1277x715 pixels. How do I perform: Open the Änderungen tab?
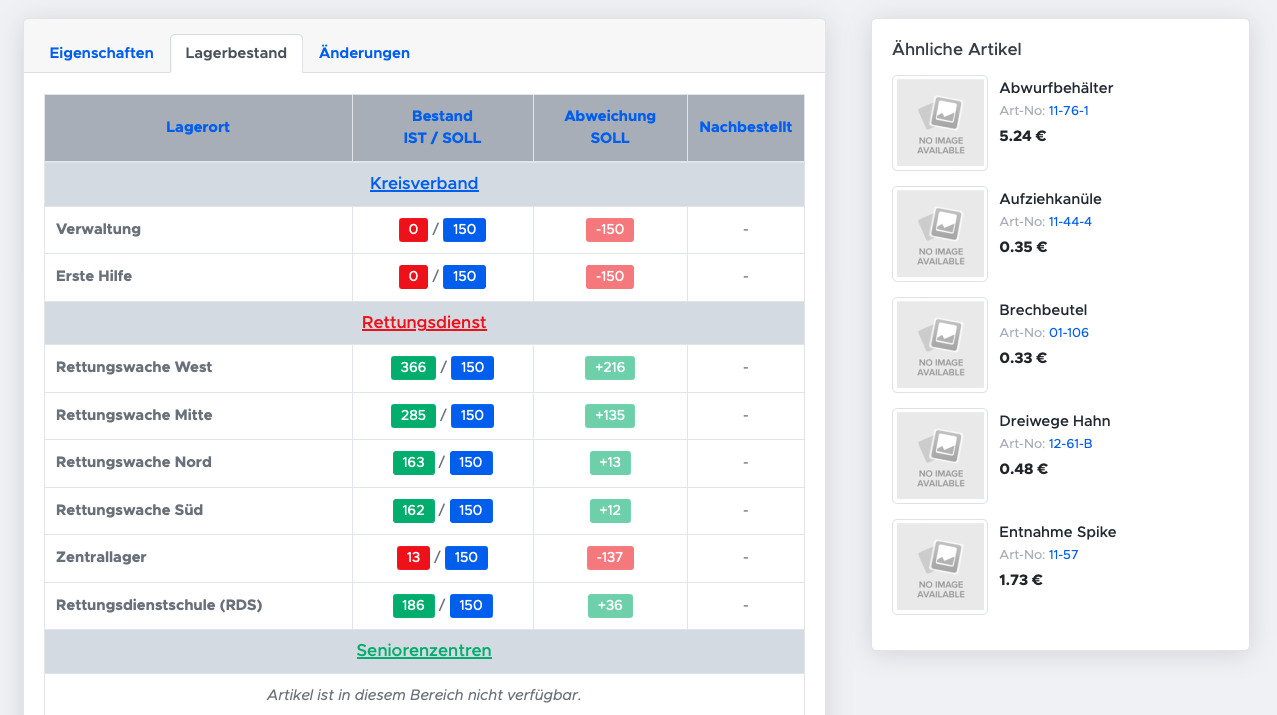(364, 53)
